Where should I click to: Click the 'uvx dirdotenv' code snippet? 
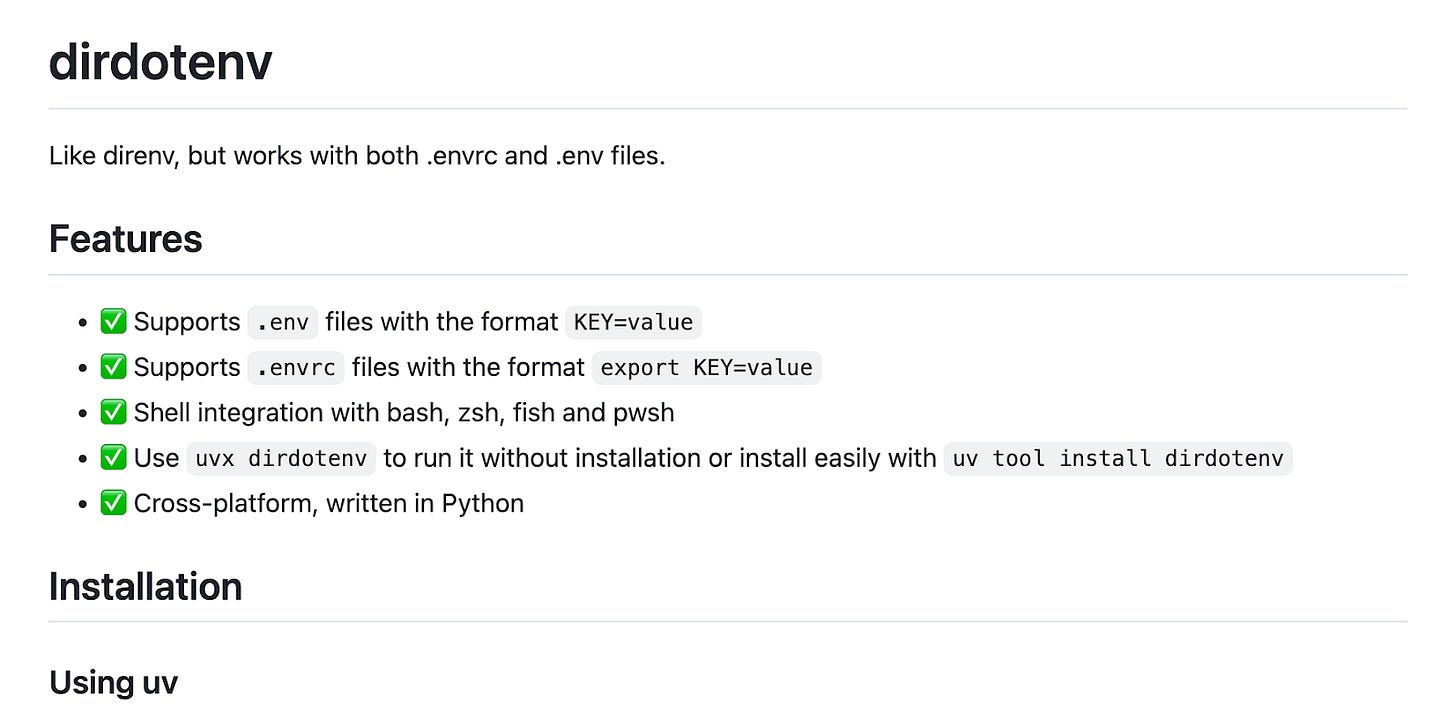[x=281, y=458]
